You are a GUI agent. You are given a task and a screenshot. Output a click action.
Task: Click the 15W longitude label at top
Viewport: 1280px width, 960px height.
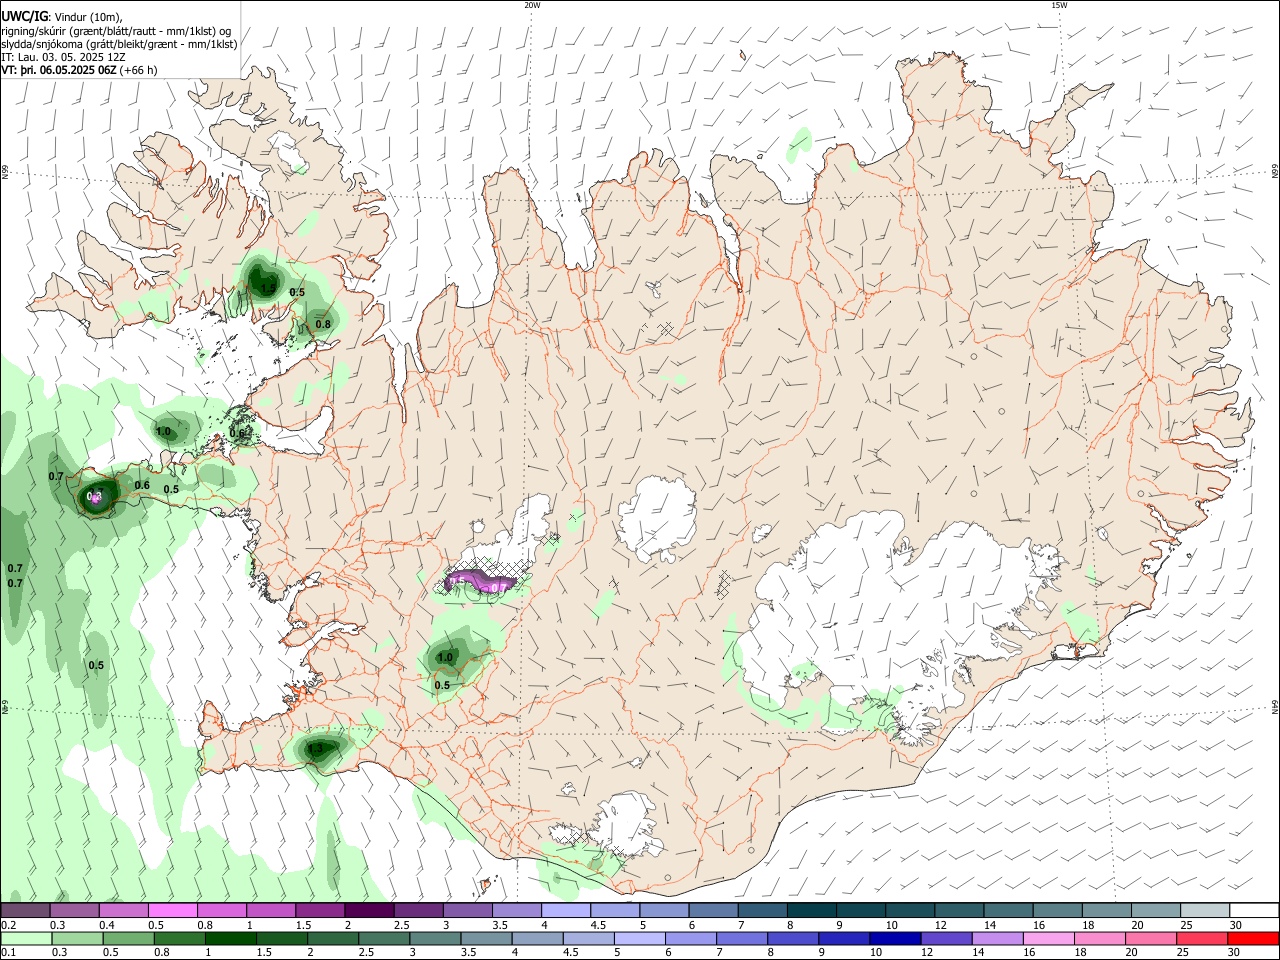1059,5
